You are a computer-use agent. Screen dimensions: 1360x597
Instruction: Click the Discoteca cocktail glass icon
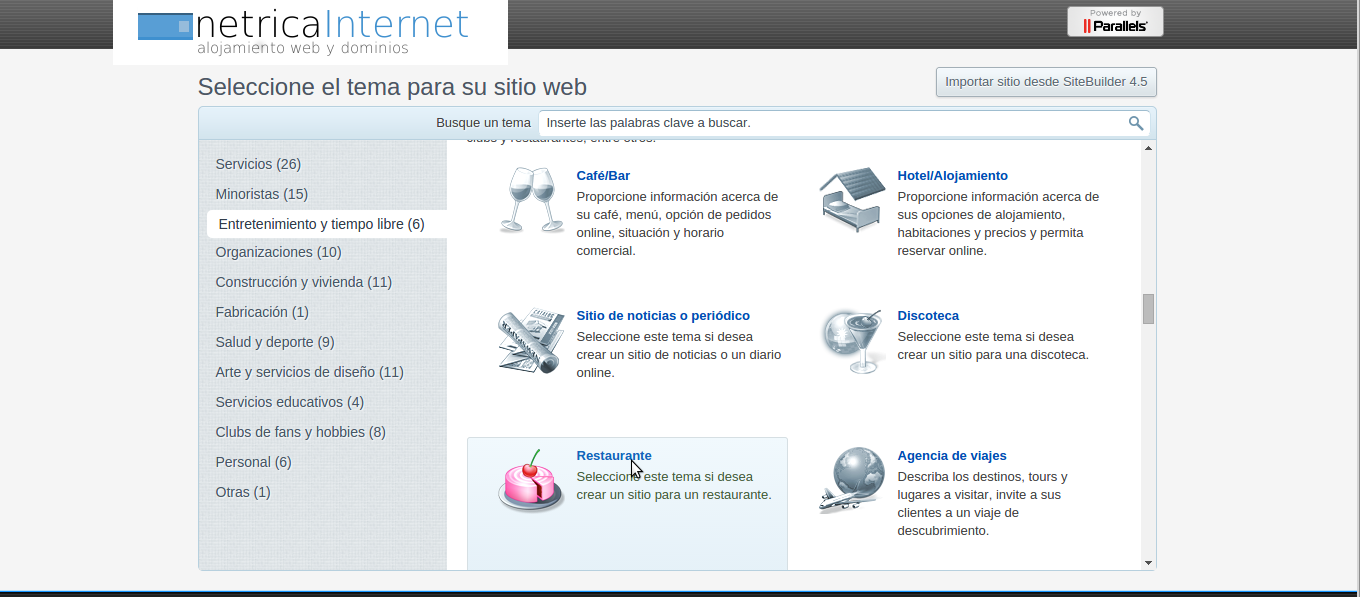851,341
